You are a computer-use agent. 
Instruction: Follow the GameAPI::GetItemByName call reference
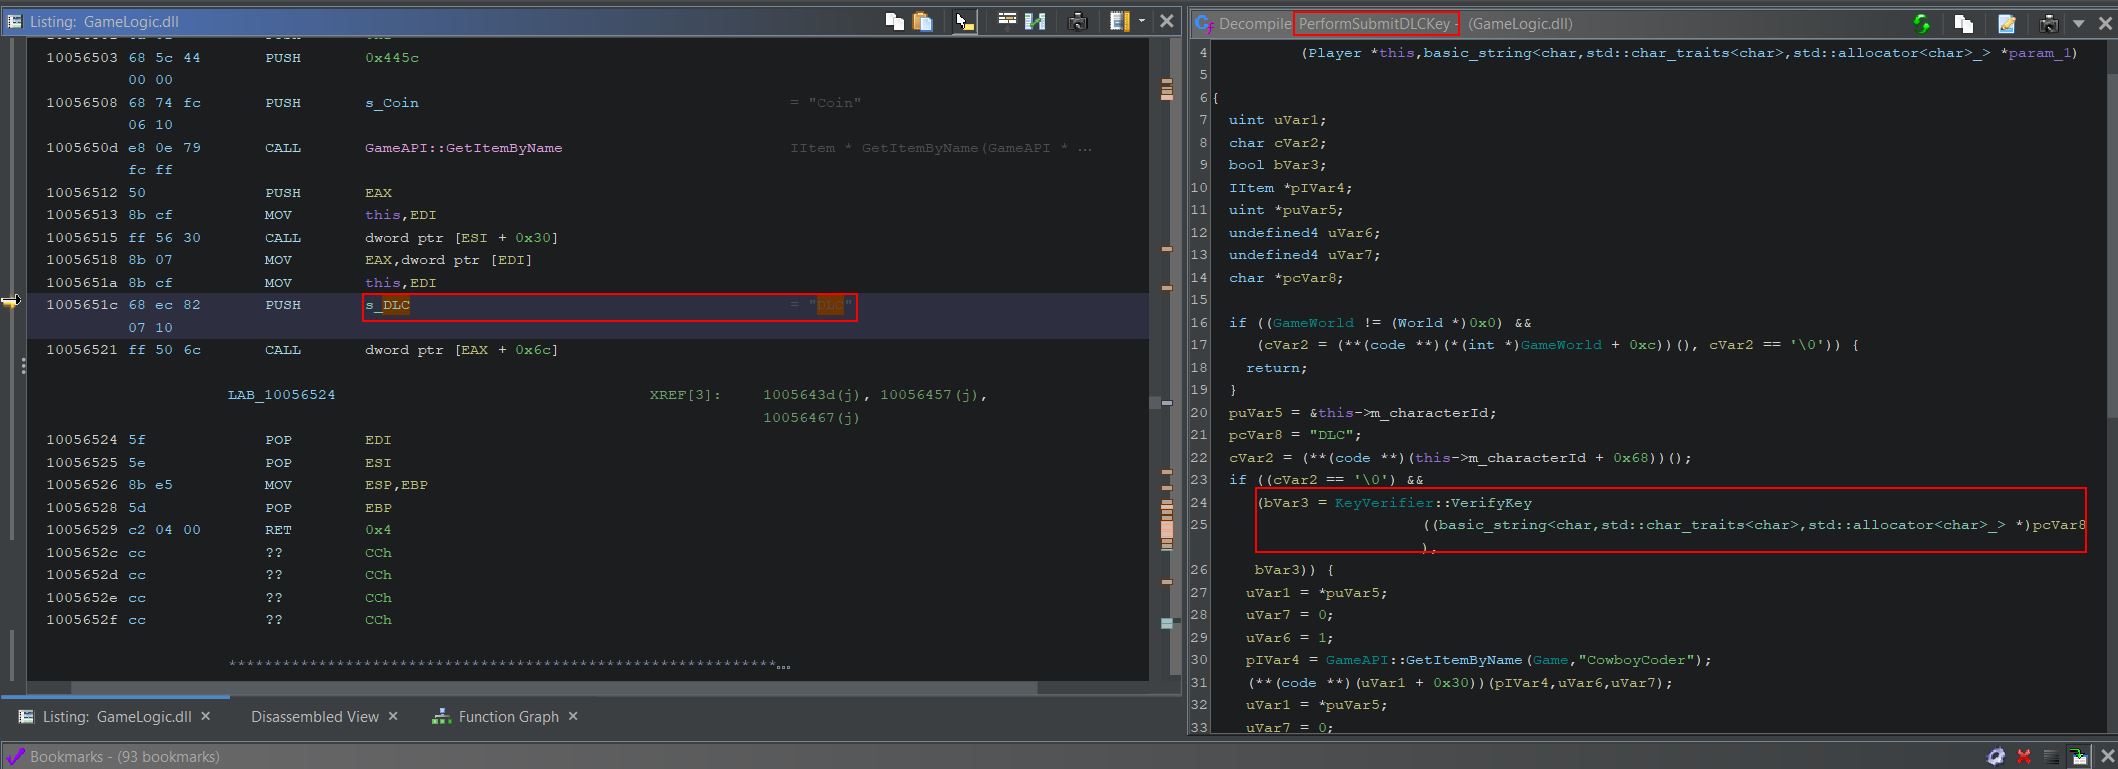(463, 148)
